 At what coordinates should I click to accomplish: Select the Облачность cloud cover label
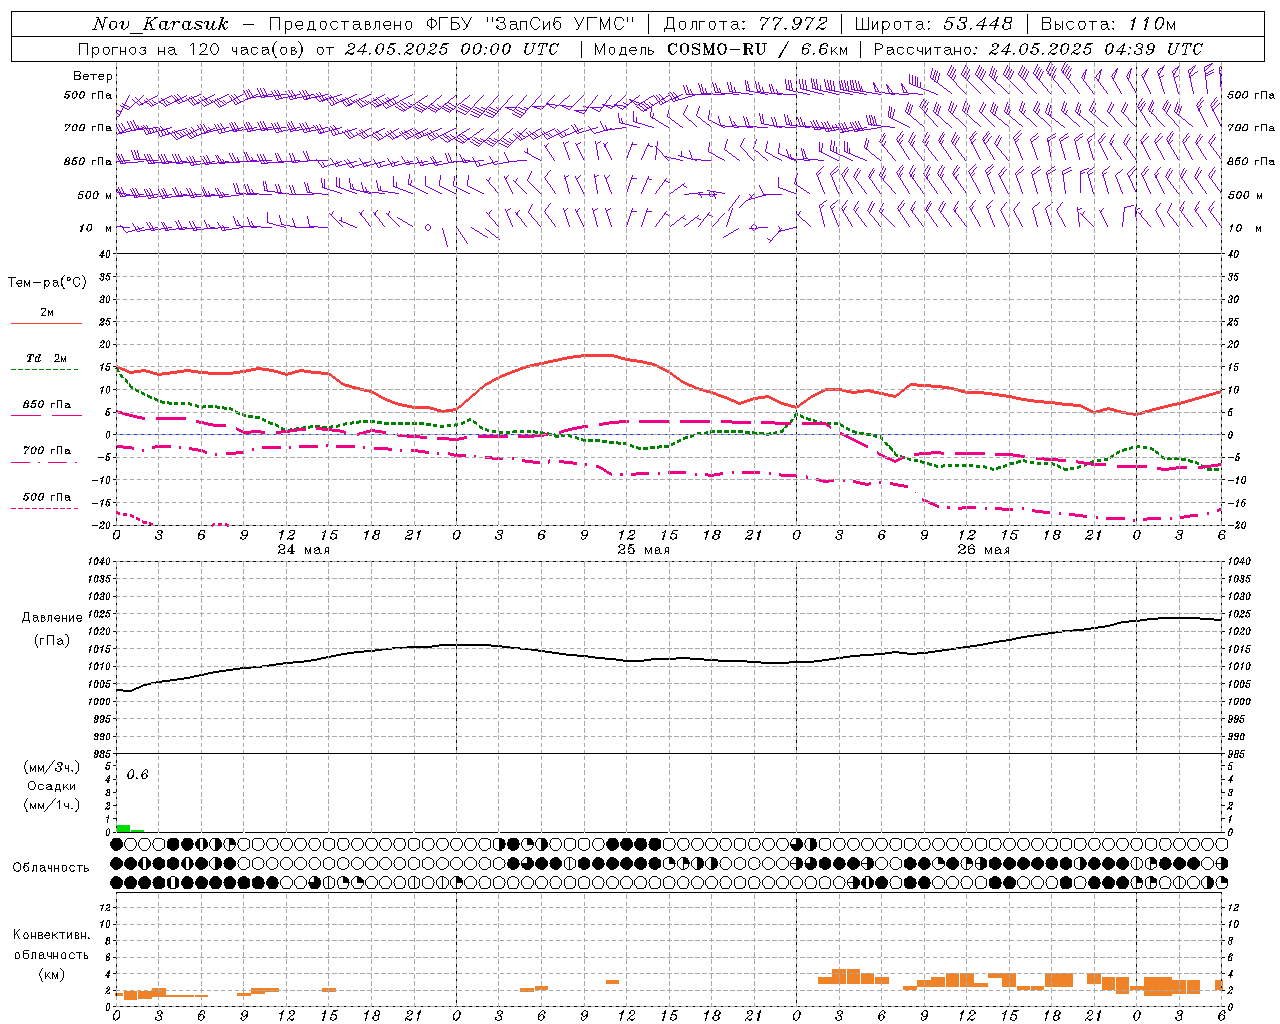[x=51, y=868]
